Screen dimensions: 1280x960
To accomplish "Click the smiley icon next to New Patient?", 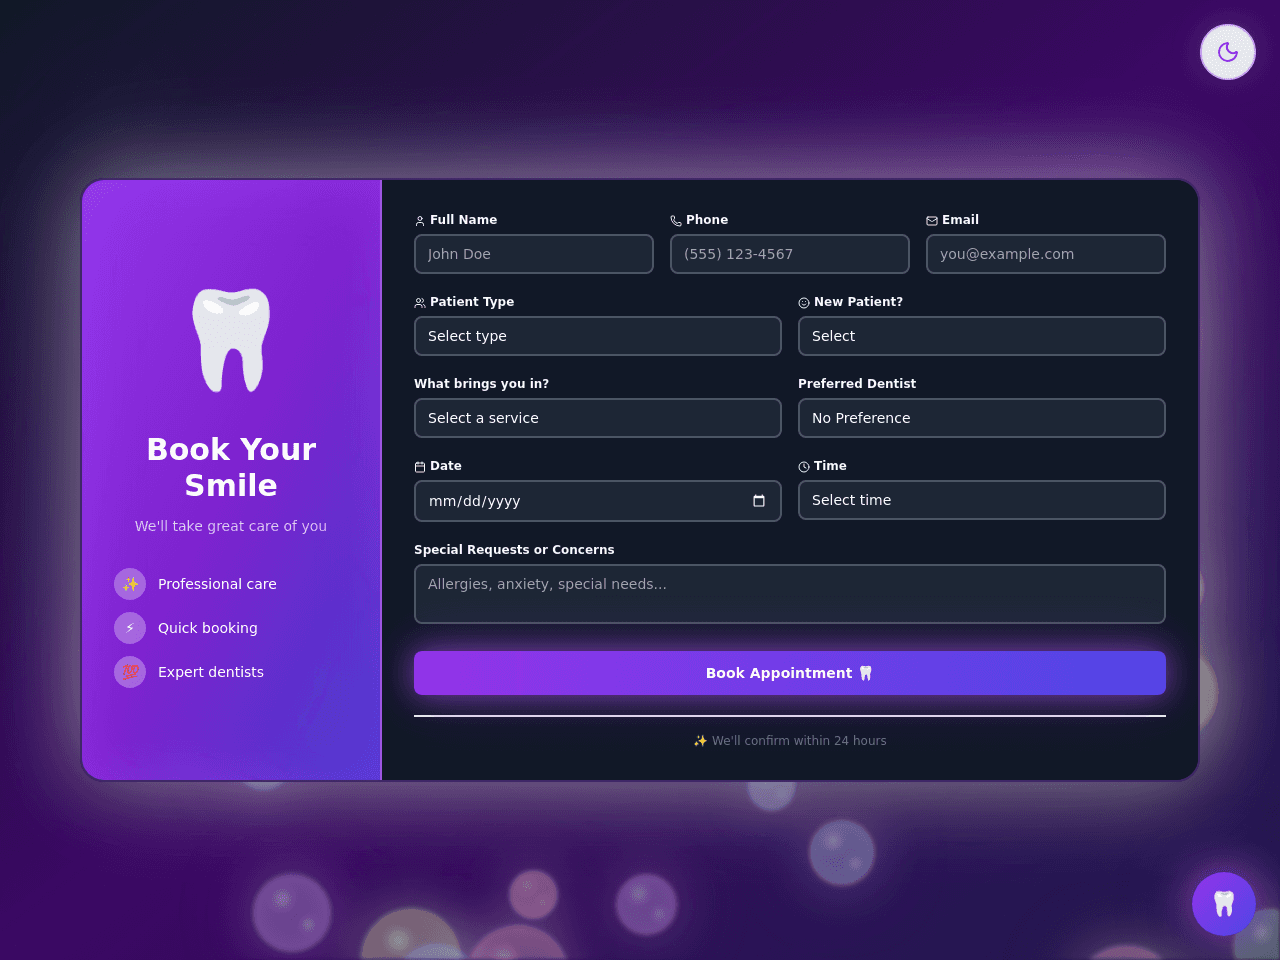I will tap(804, 303).
